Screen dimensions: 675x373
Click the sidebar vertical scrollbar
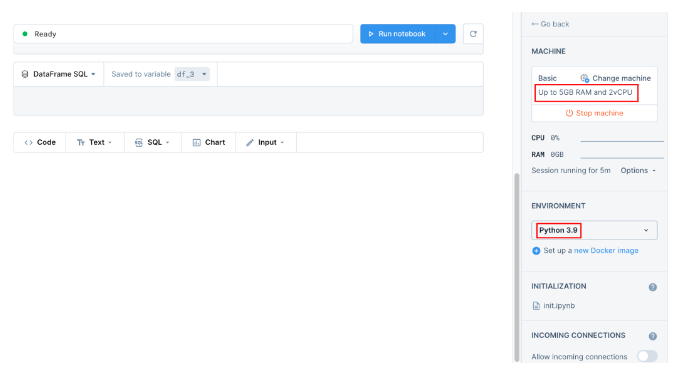(x=517, y=267)
